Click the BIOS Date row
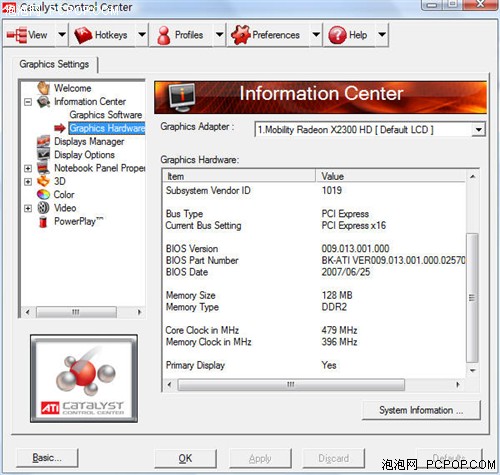This screenshot has height=475, width=500. (314, 272)
